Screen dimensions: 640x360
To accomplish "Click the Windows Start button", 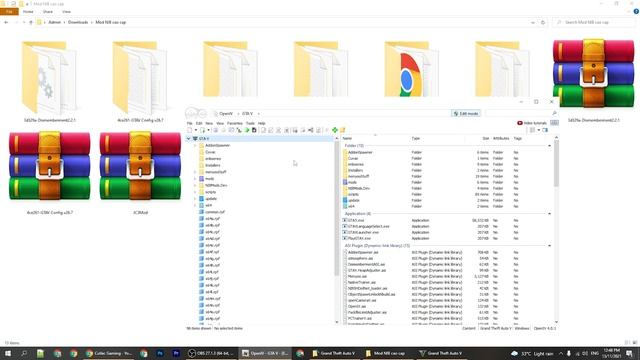I will click(x=8, y=353).
